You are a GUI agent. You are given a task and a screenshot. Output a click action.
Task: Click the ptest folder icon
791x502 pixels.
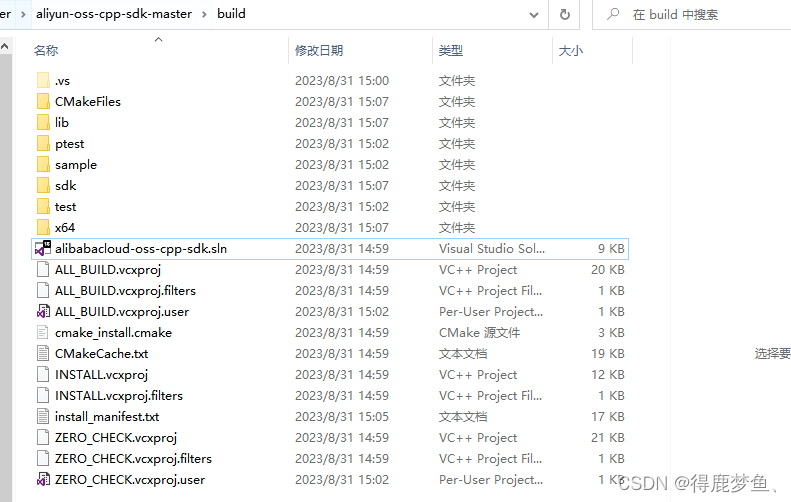43,144
